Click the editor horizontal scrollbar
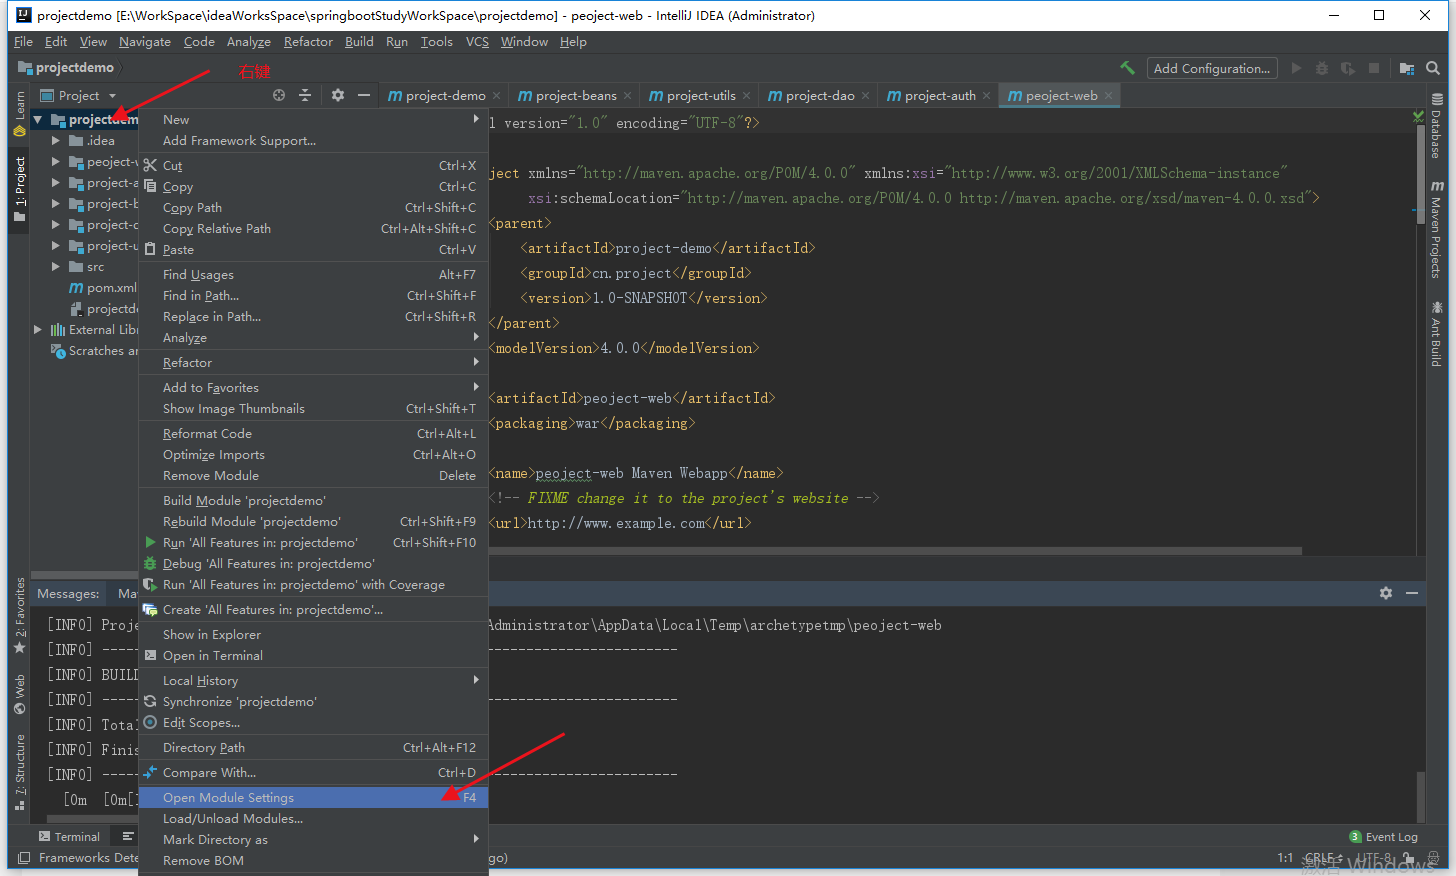1456x876 pixels. [895, 551]
